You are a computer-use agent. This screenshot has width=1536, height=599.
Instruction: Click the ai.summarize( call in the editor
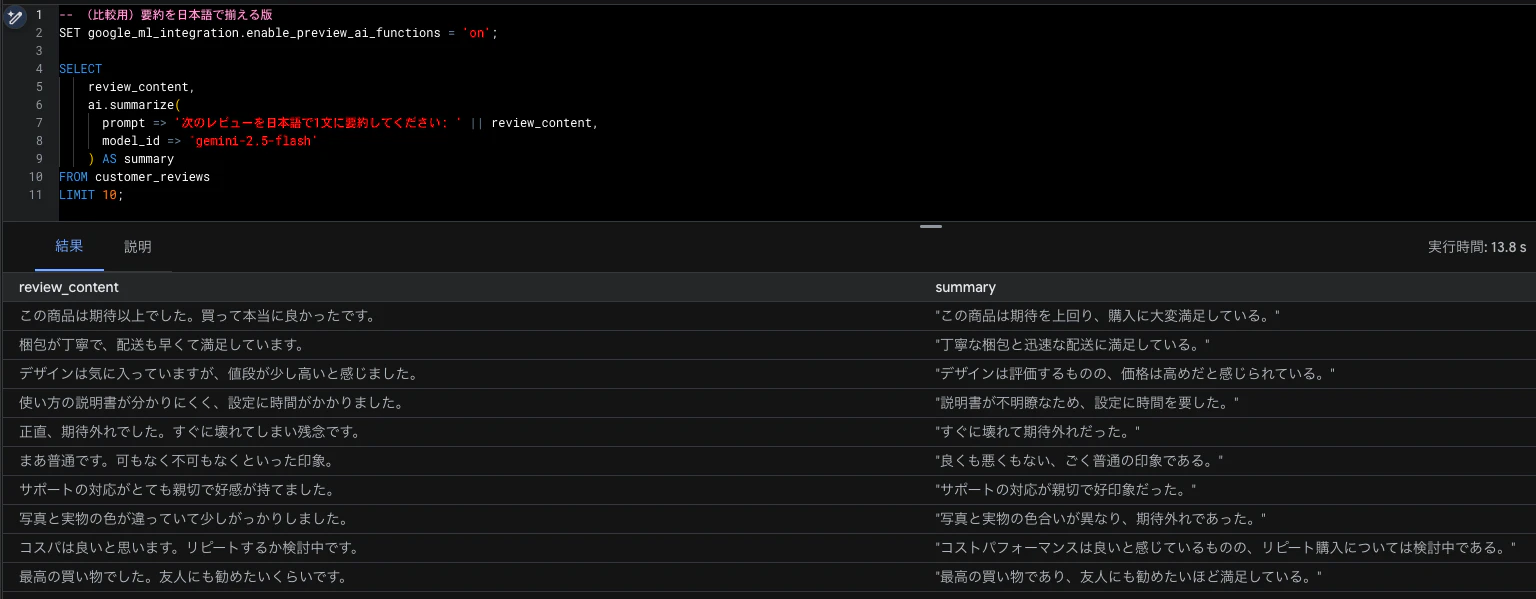coord(134,105)
